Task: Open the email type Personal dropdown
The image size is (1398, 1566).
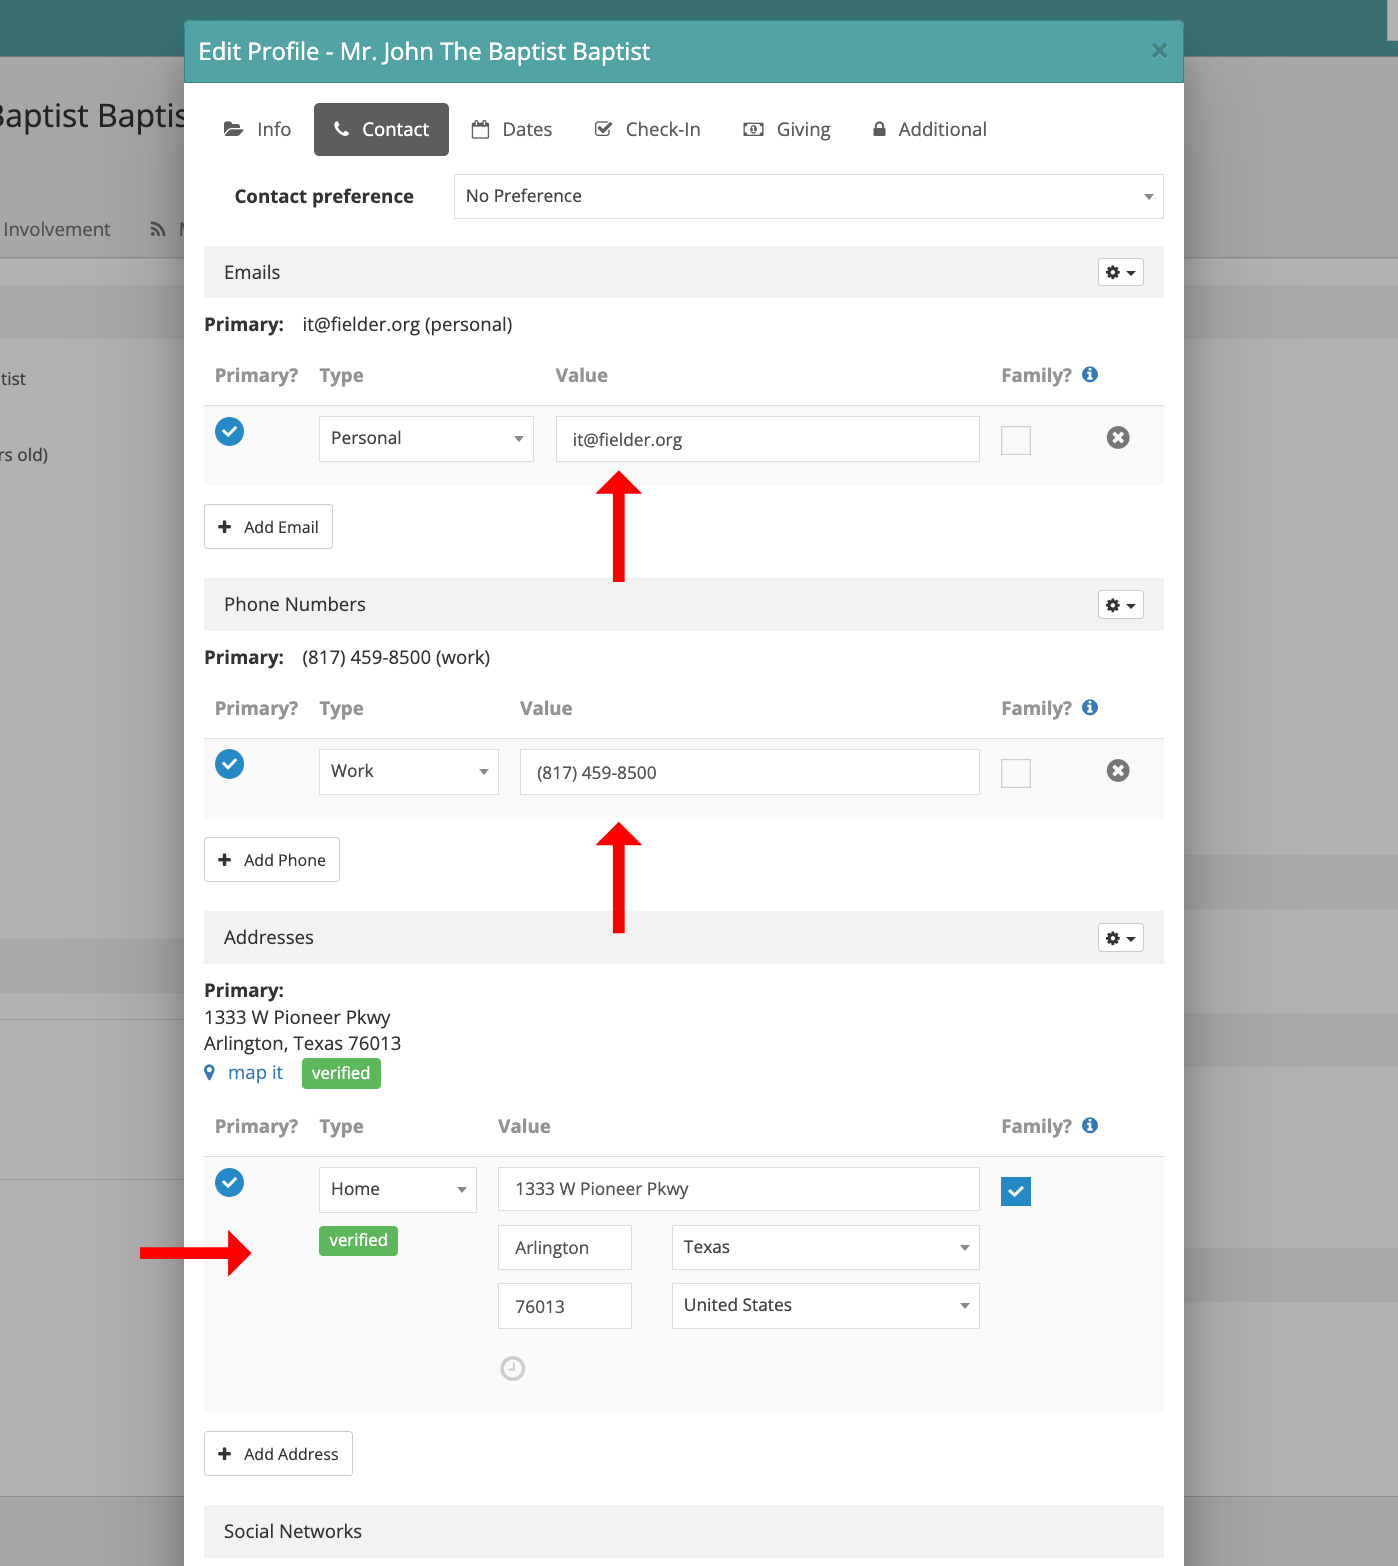Action: click(426, 439)
